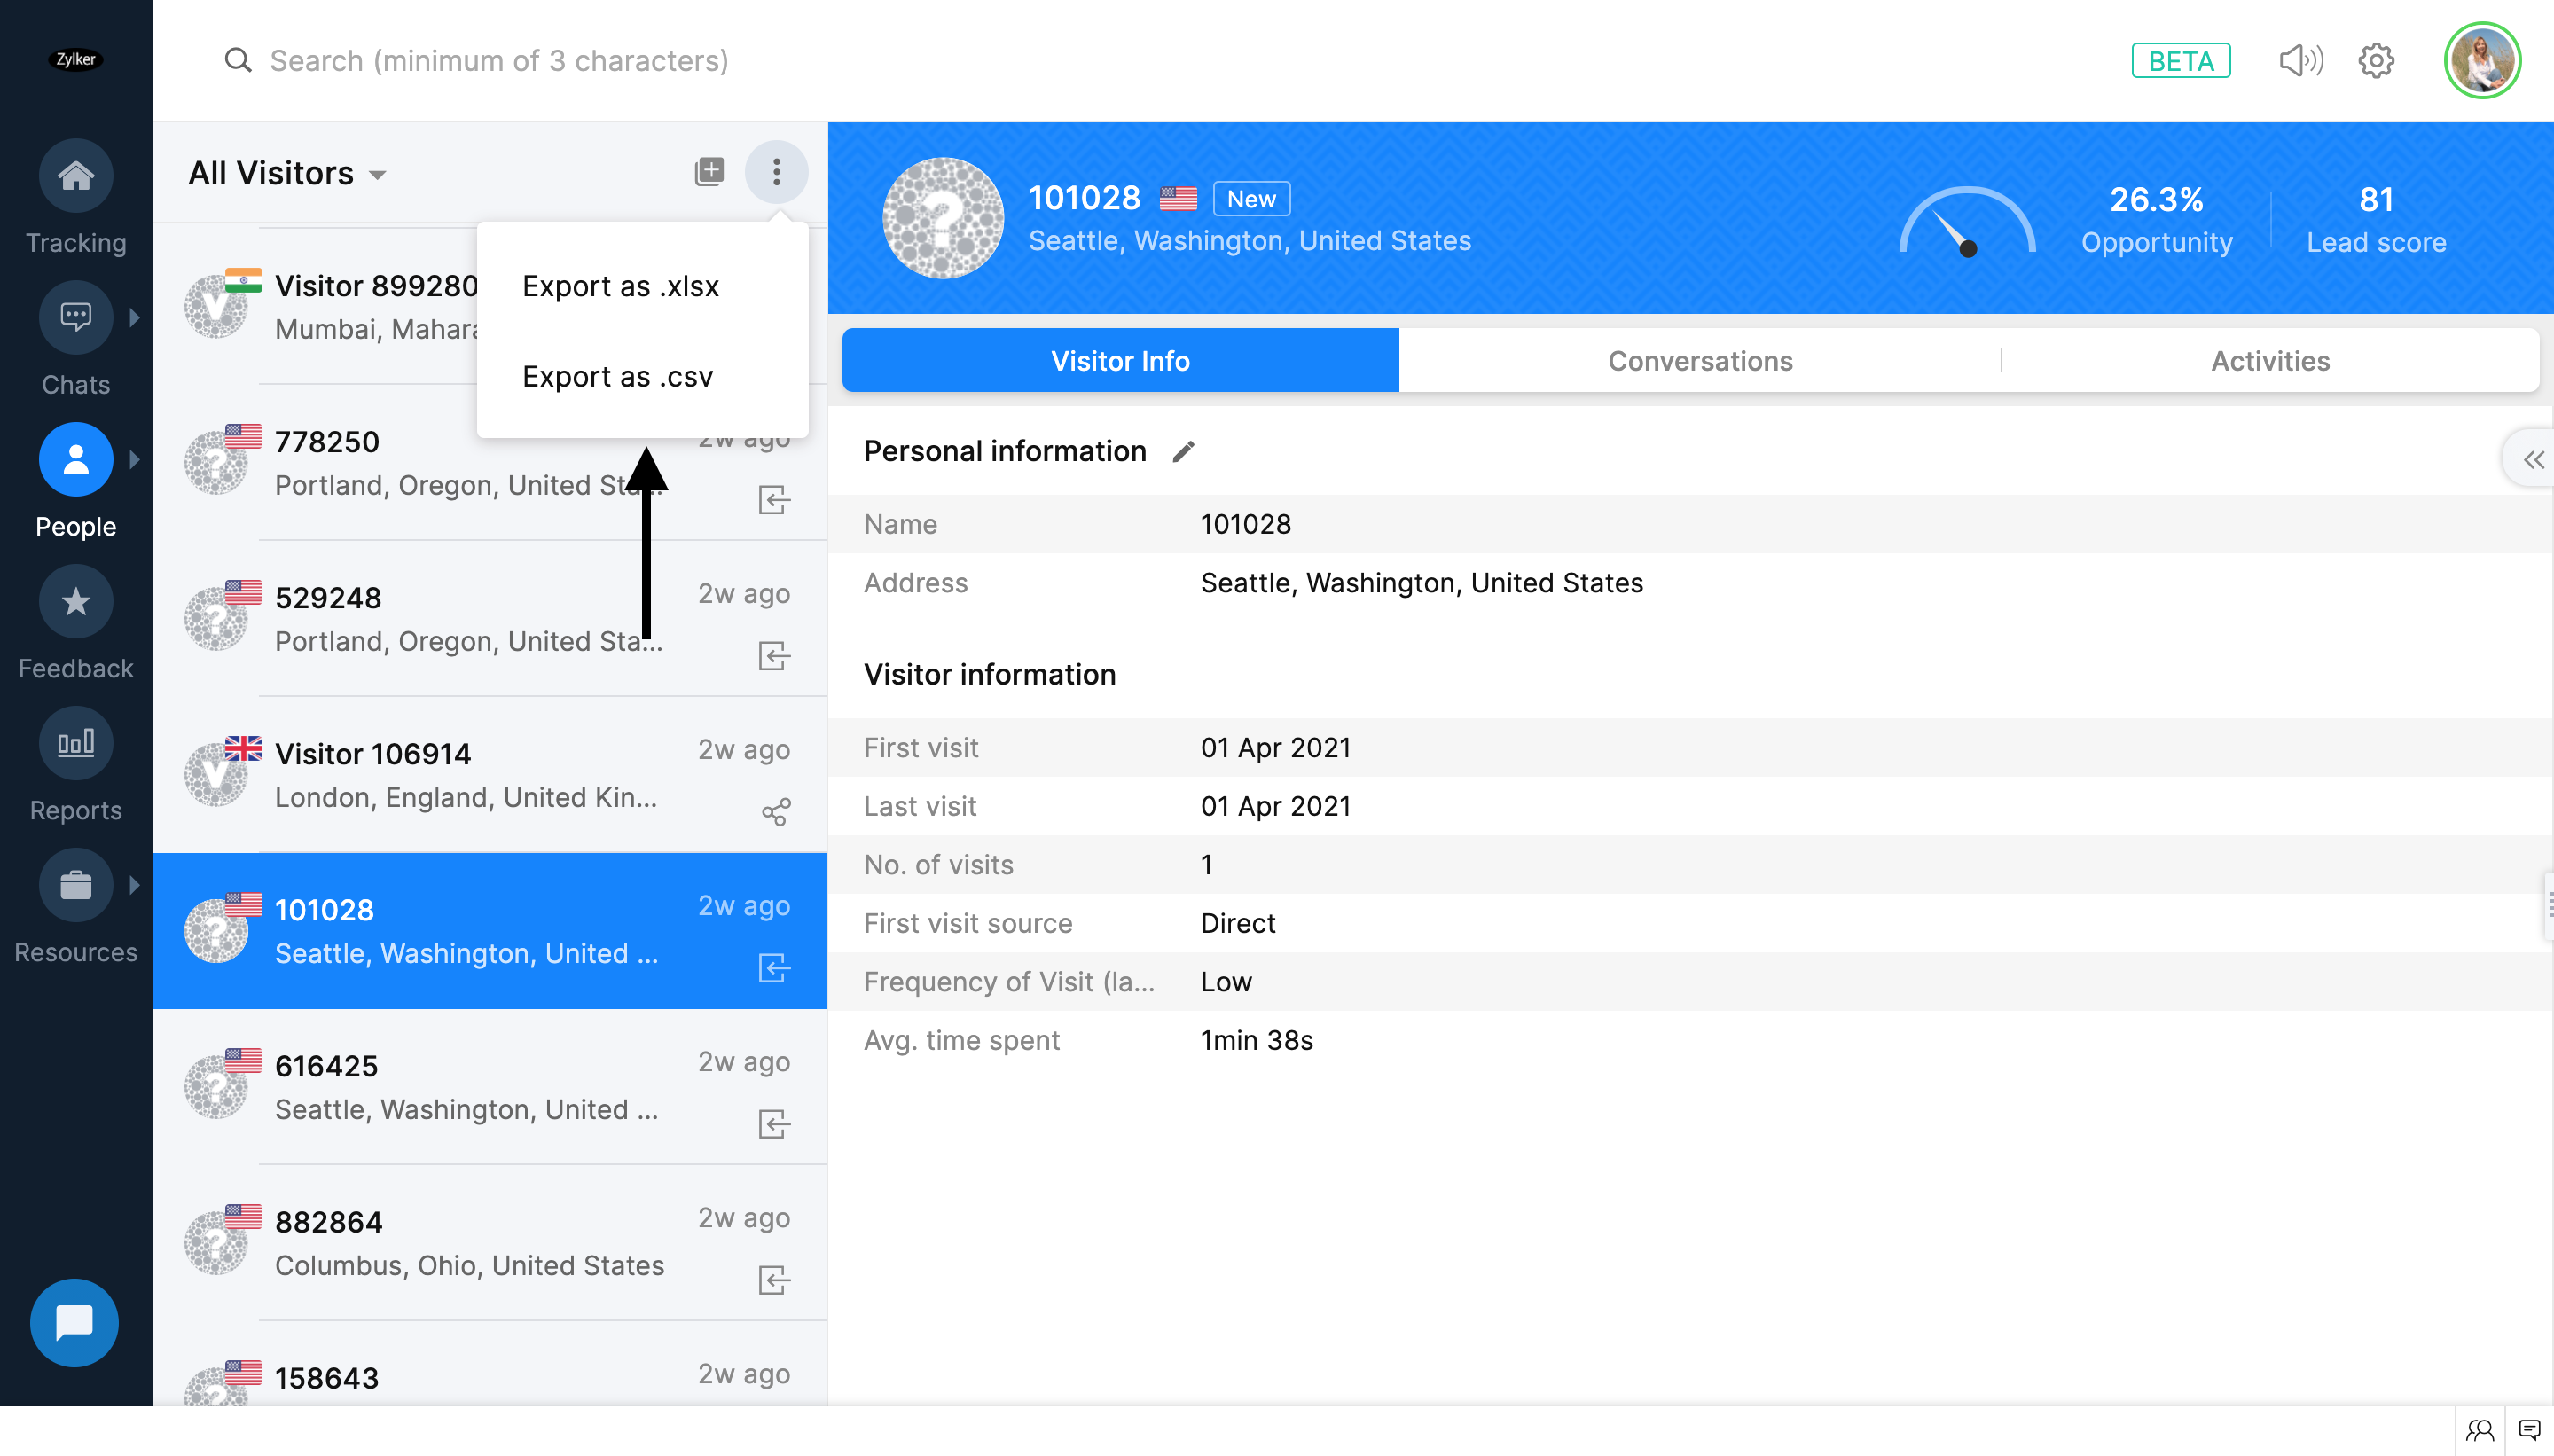Click the share icon on Visitor 106914
This screenshot has height=1456, width=2554.
pos(775,812)
